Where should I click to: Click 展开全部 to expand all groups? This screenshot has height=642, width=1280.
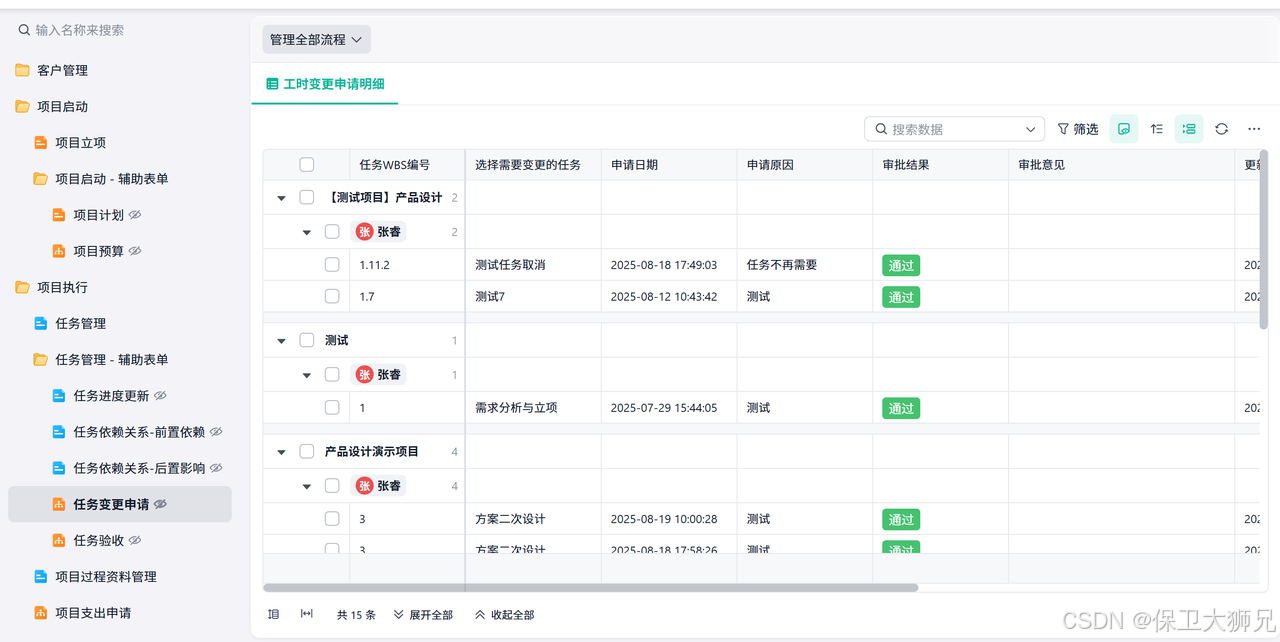(423, 615)
